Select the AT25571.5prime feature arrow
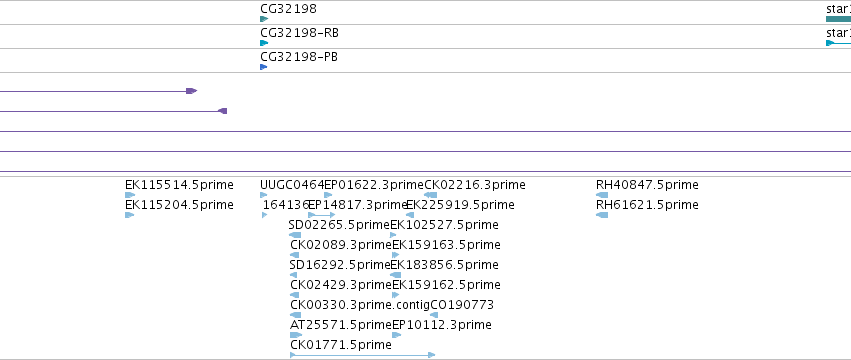Screen dimensions: 851x360 coord(296,335)
